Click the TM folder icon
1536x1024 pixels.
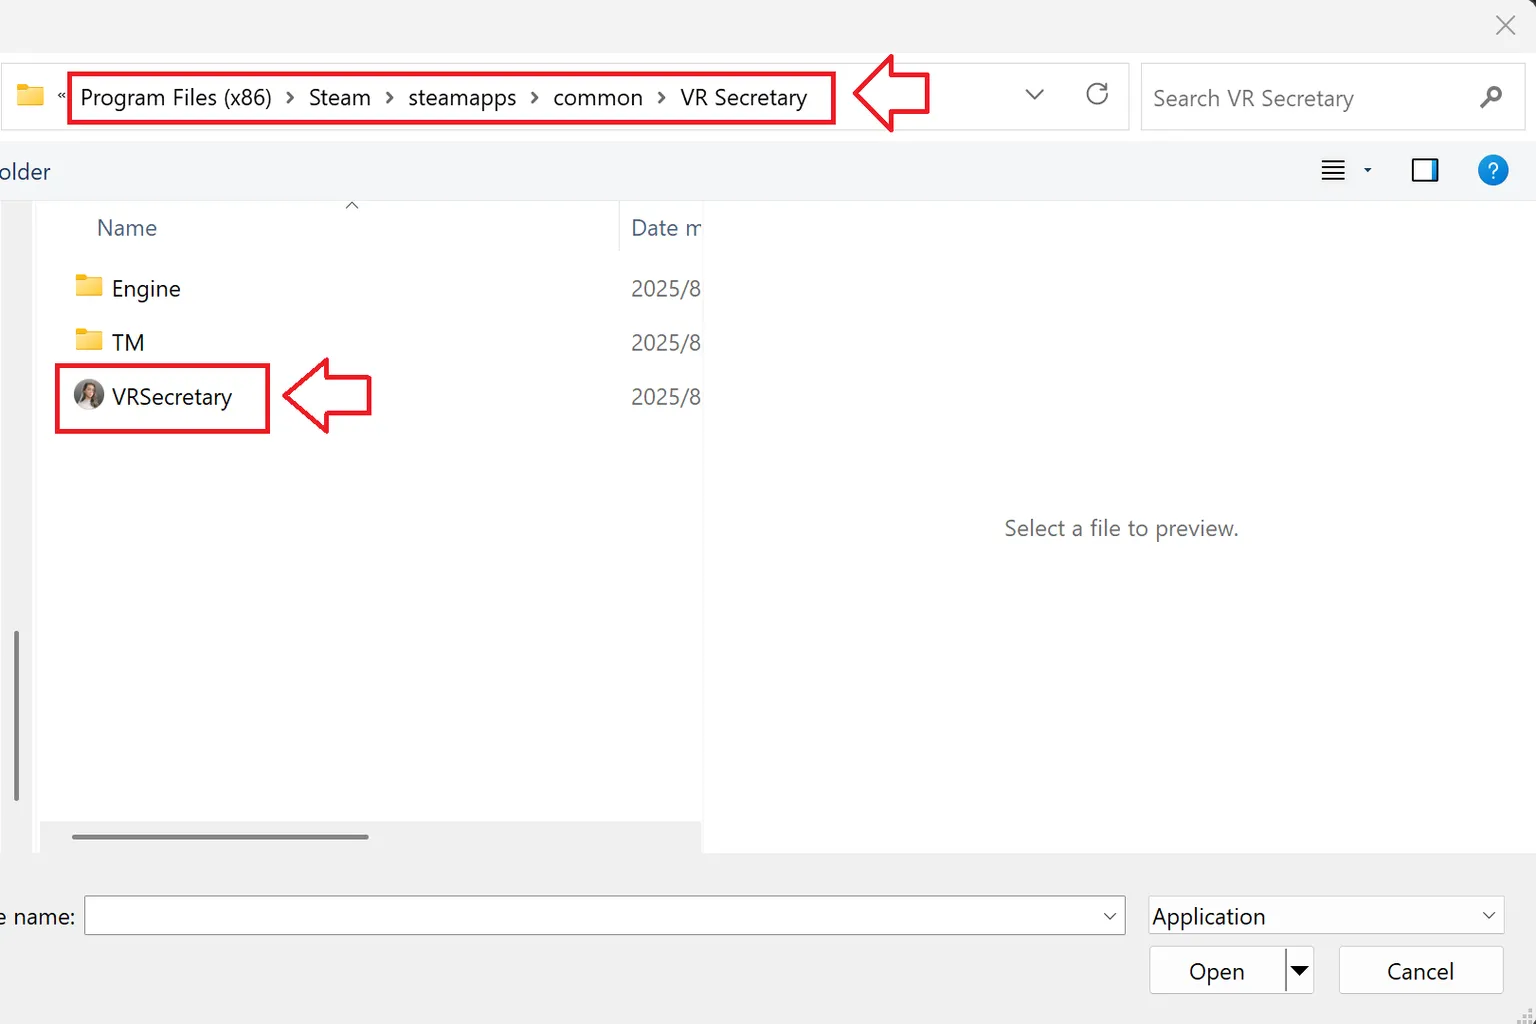[89, 340]
